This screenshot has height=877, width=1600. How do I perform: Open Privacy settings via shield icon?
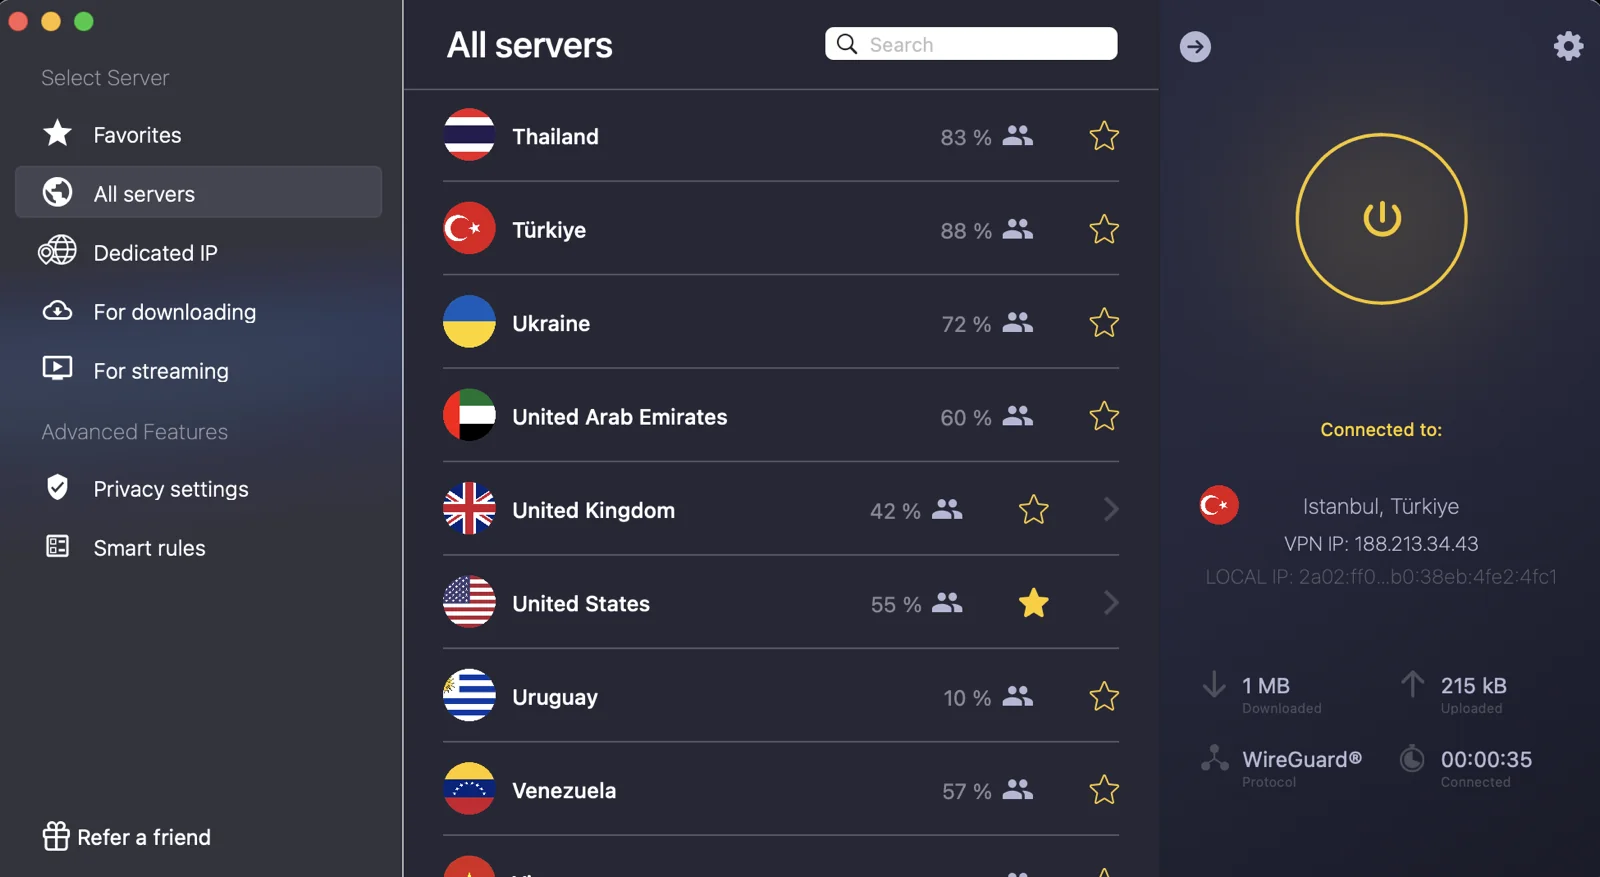click(x=58, y=488)
